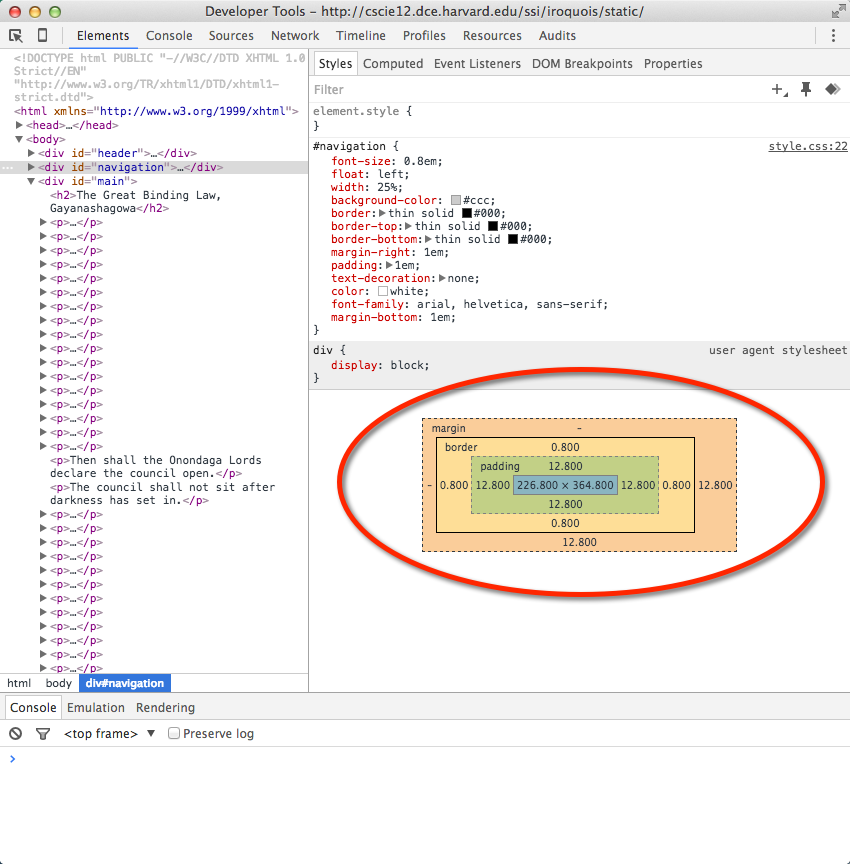Open the Network panel
The image size is (850, 864).
point(295,35)
